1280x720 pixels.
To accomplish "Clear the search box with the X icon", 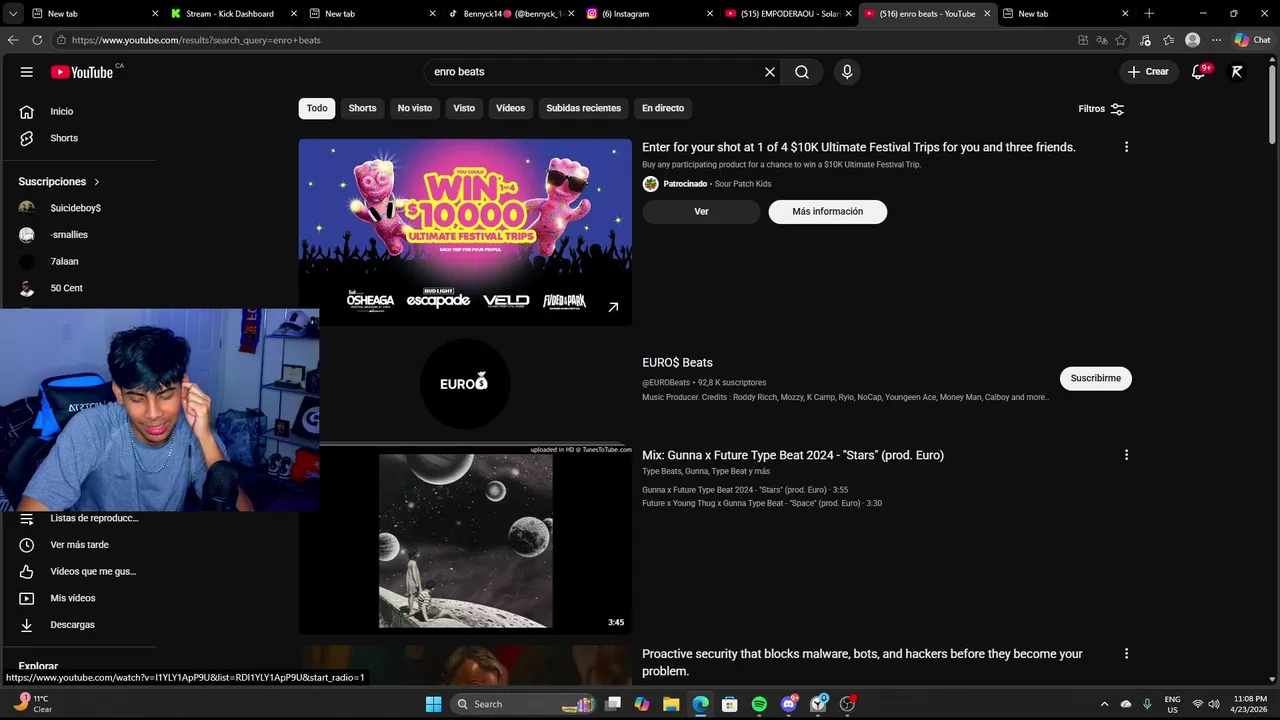I will (770, 72).
